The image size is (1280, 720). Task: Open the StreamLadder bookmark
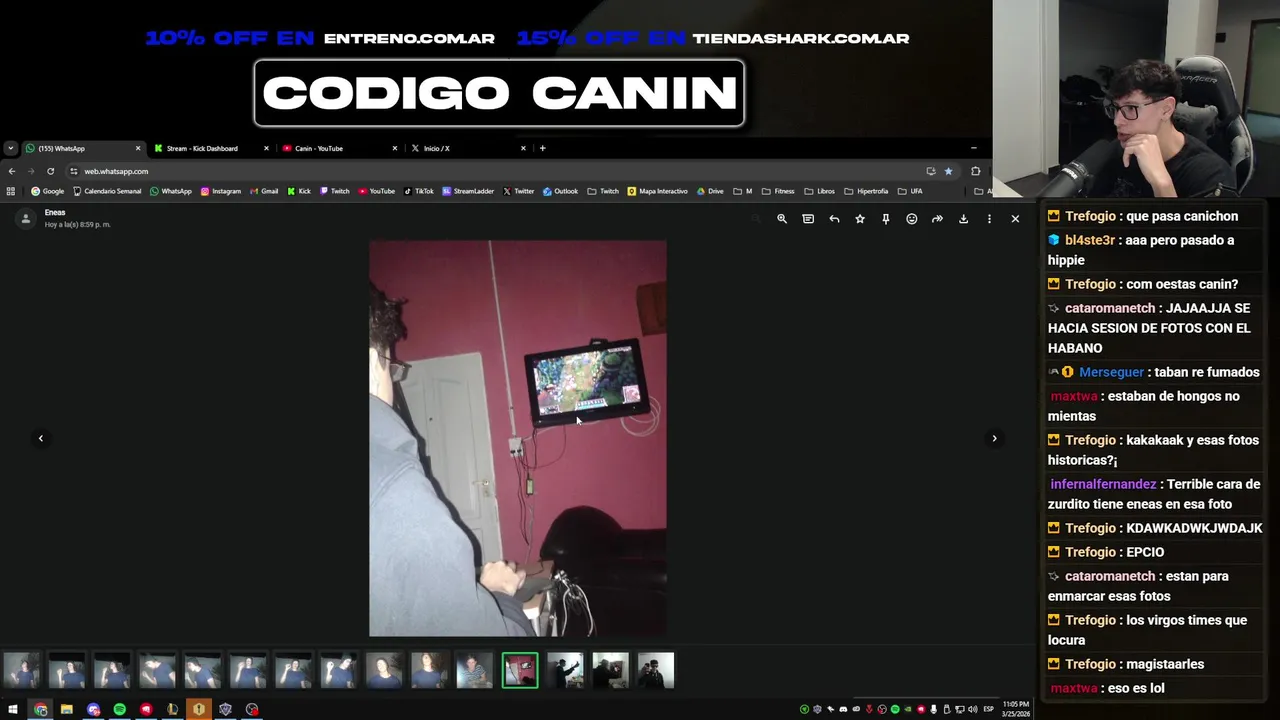[x=468, y=191]
